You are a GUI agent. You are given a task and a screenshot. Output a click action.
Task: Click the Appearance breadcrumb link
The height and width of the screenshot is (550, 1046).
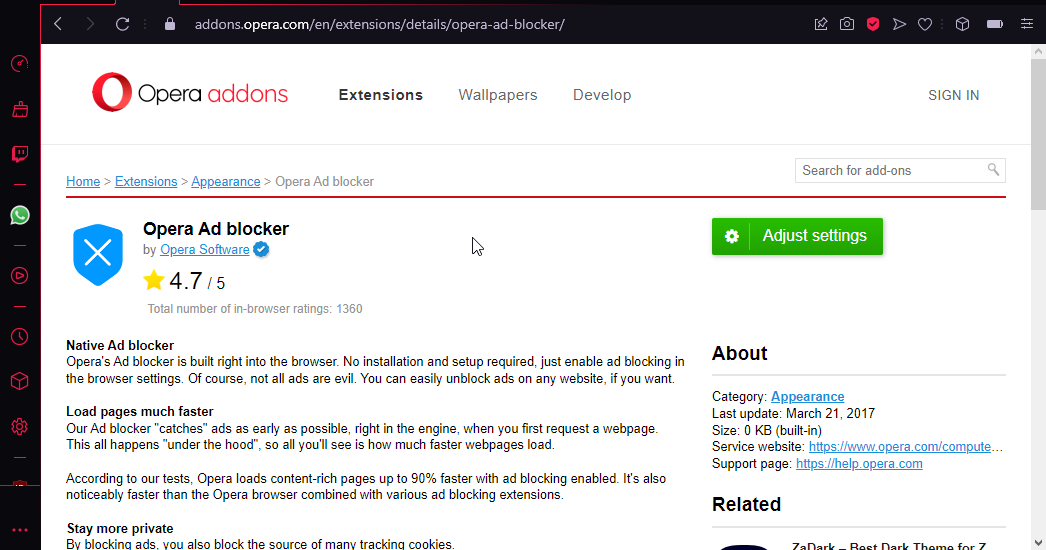tap(225, 182)
